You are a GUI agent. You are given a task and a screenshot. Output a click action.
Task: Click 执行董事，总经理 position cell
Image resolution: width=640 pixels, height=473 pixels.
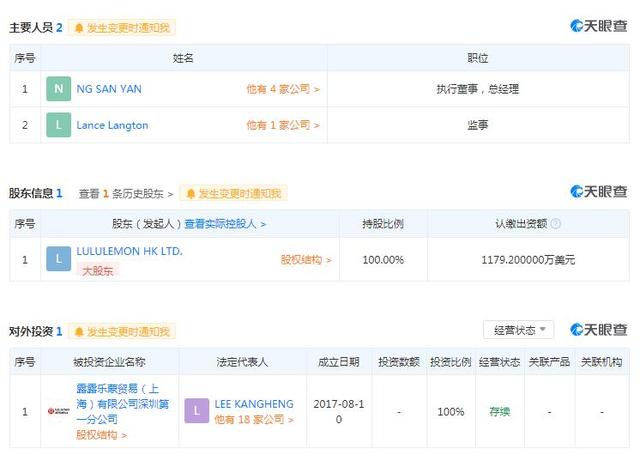478,89
